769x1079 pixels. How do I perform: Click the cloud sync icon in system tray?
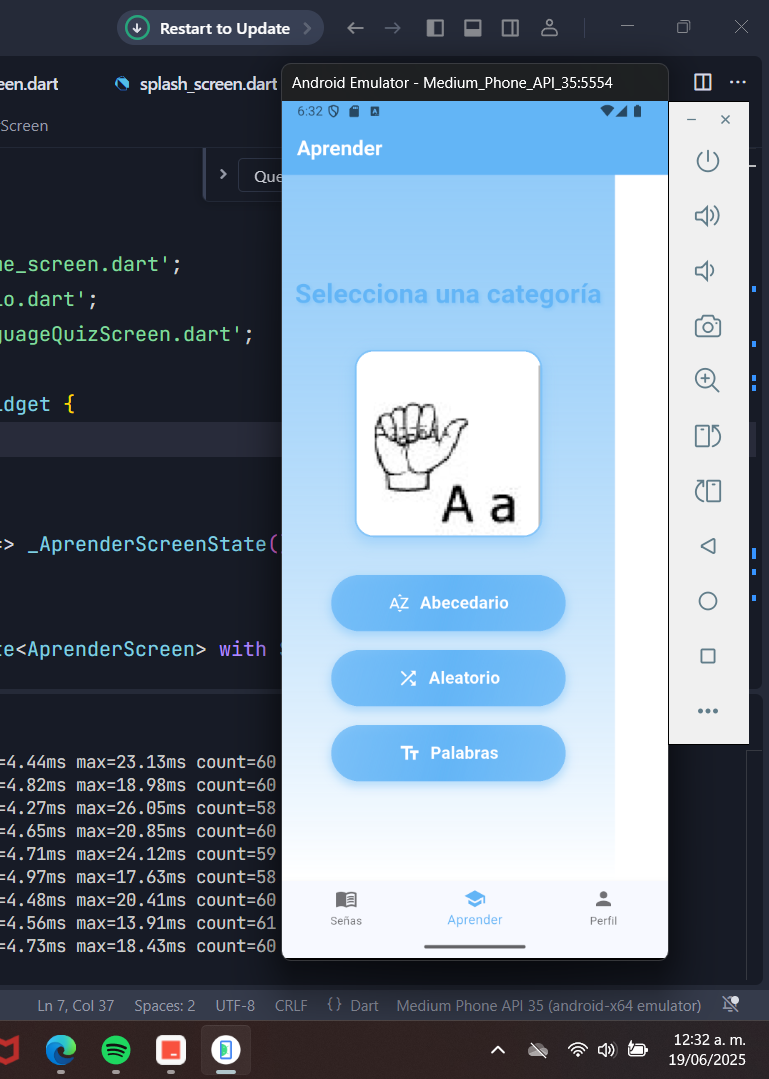coord(537,1050)
